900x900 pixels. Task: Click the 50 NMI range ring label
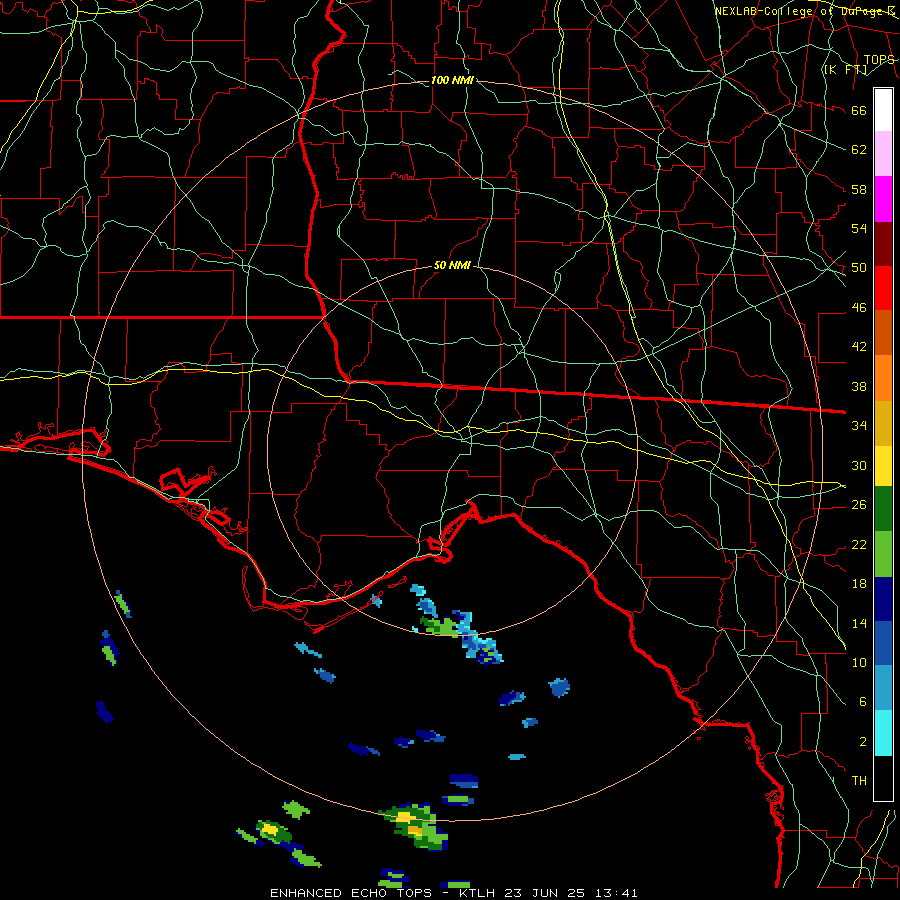tap(452, 265)
